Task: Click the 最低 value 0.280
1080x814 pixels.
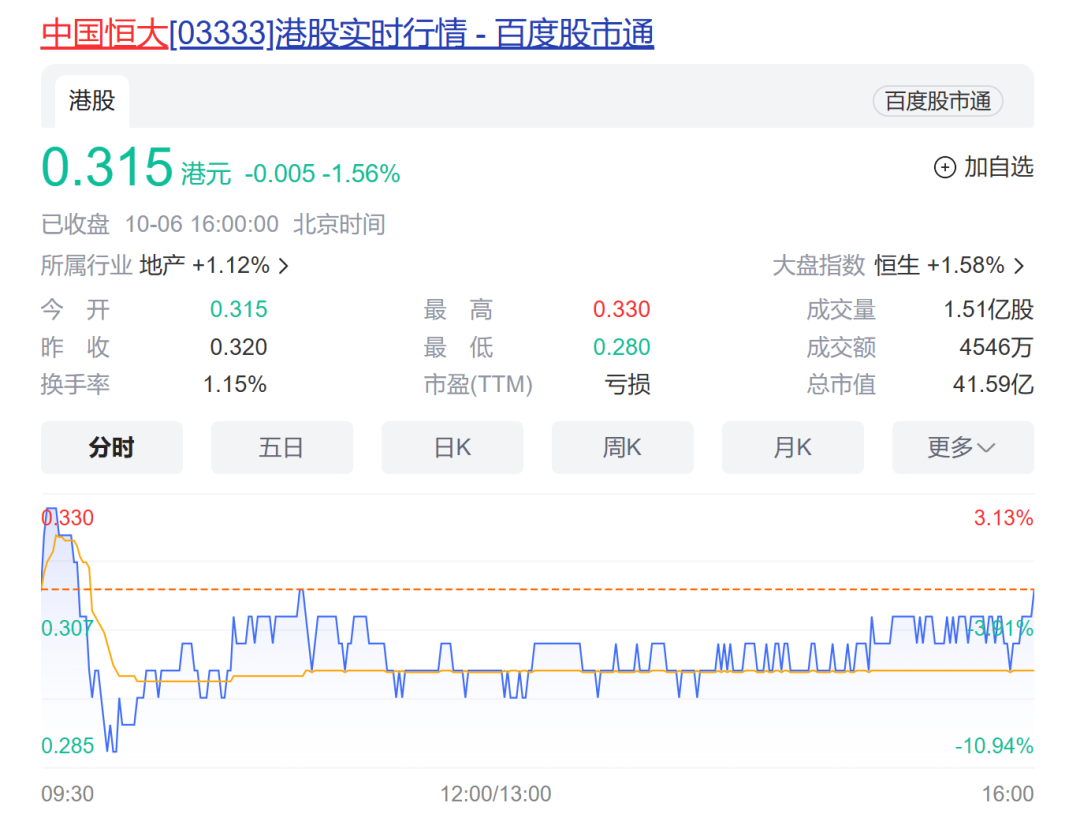Action: pos(621,347)
